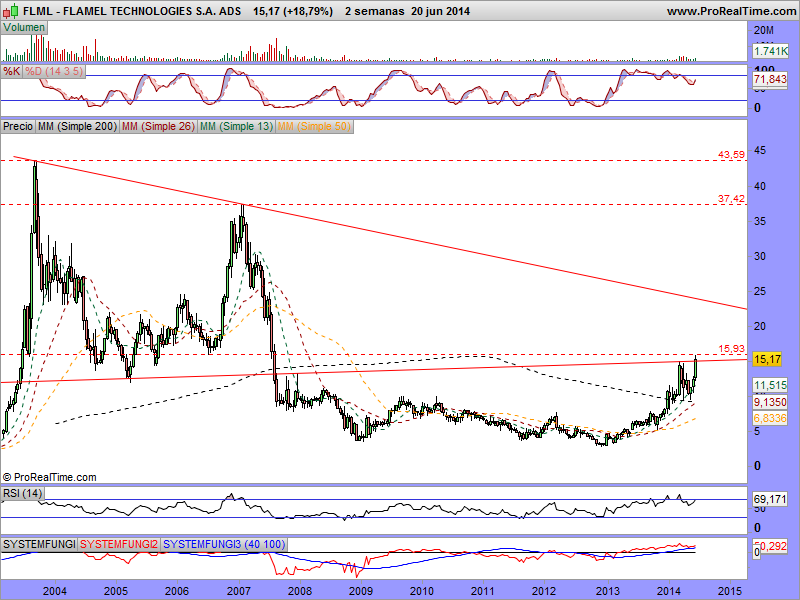Click the SYSTEMFUNGI3 (40 100) label
Viewport: 800px width, 600px height.
[224, 544]
